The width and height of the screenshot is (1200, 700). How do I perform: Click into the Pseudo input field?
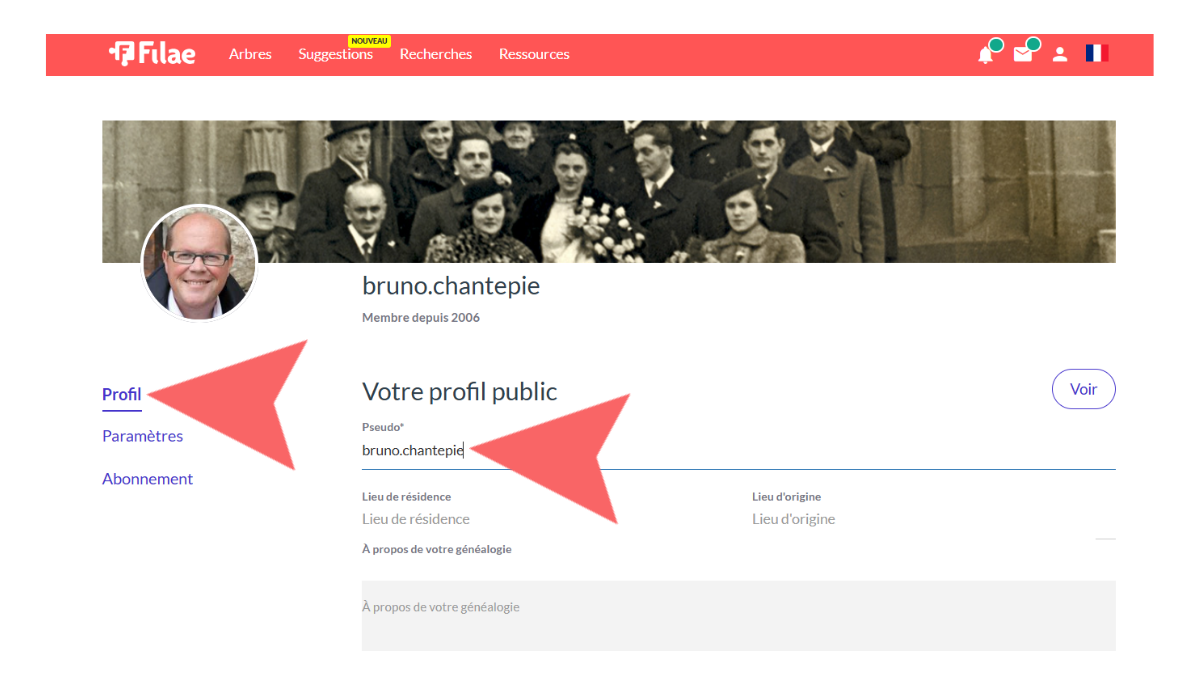(738, 451)
